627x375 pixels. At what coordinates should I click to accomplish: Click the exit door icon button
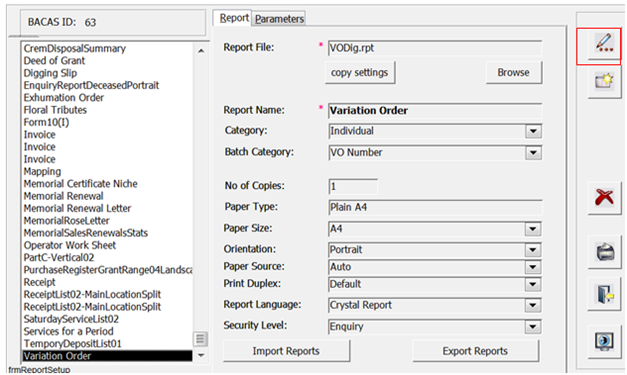(604, 294)
